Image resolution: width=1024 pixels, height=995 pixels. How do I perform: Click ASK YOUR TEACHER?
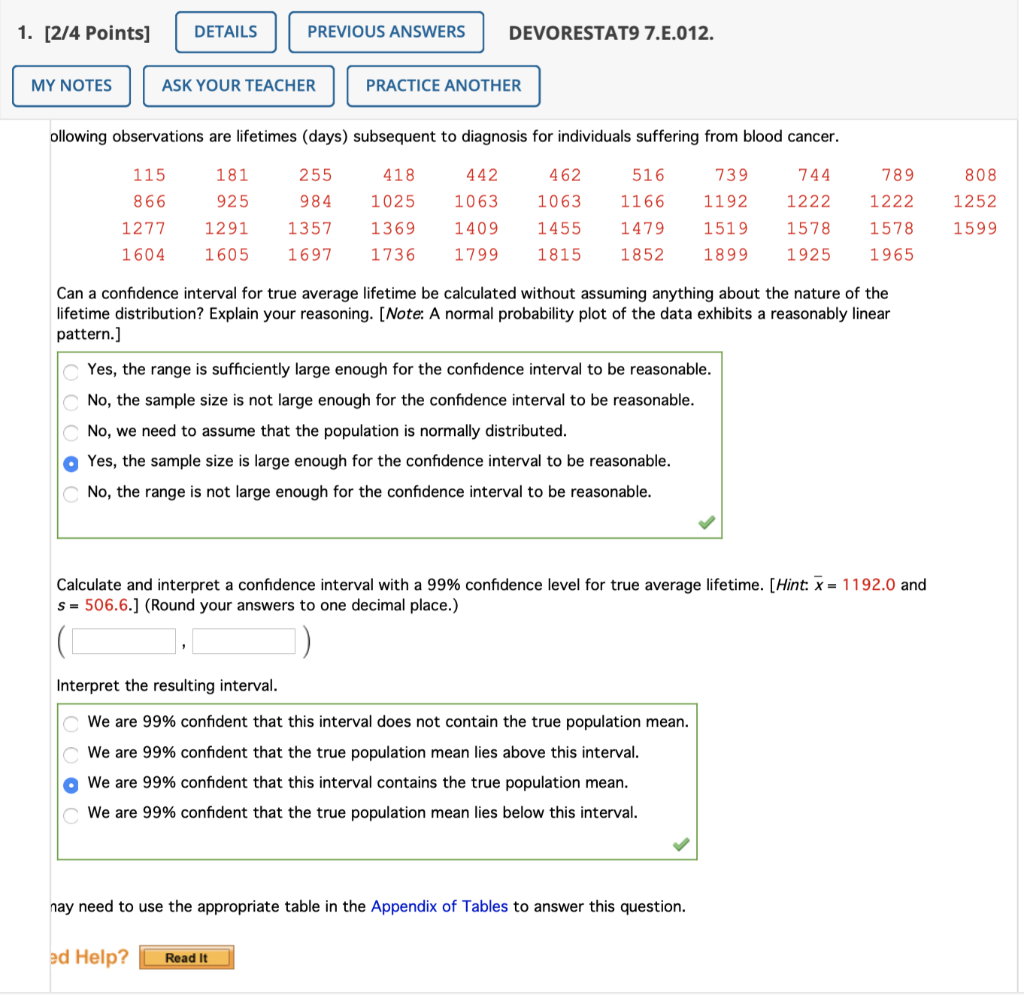238,86
